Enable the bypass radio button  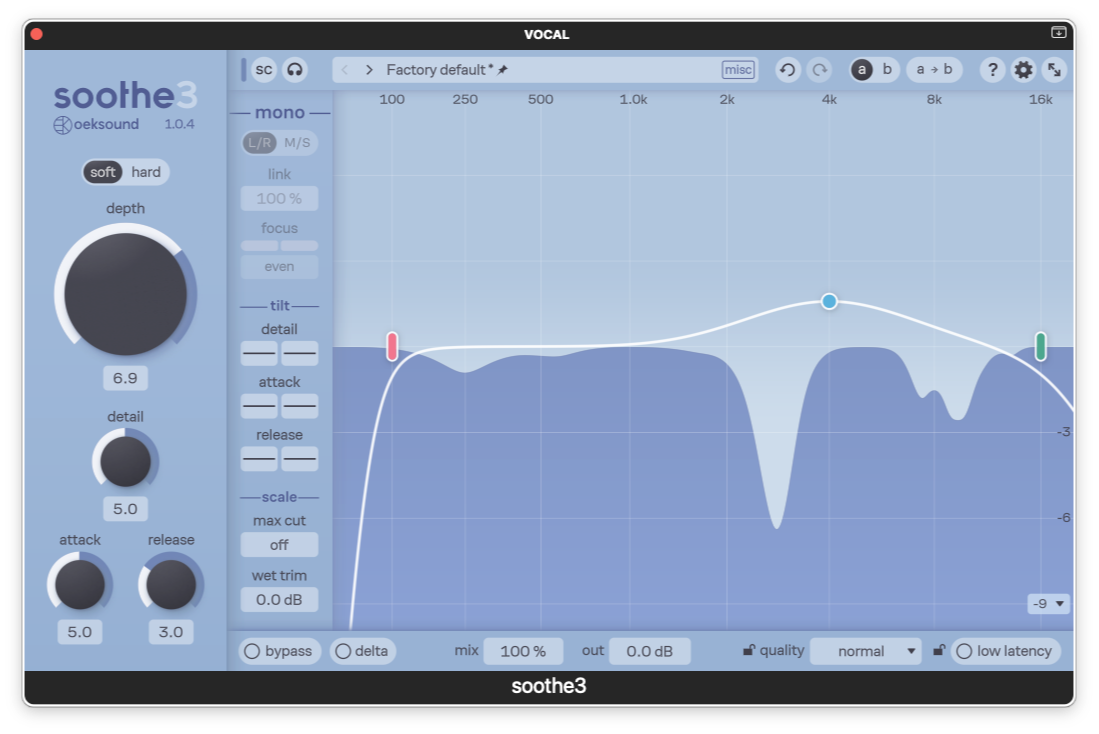[280, 651]
